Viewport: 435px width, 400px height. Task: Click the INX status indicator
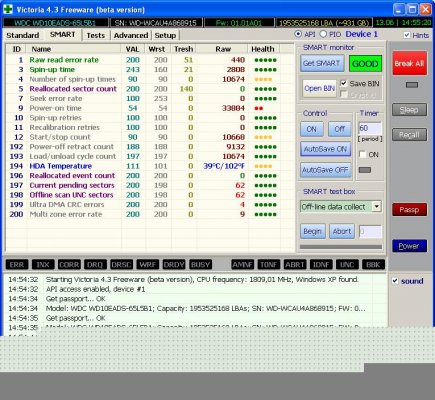coord(43,265)
